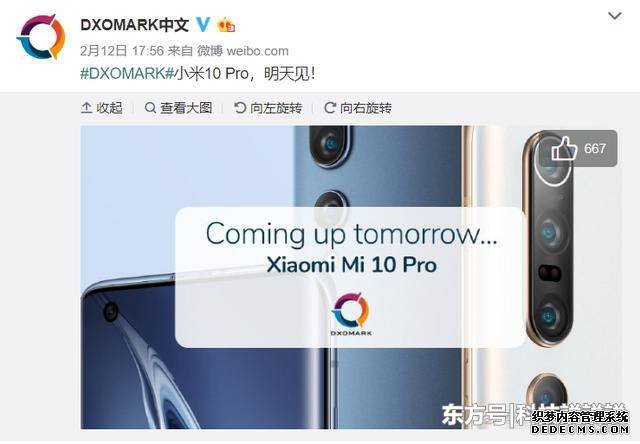The width and height of the screenshot is (640, 444).
Task: Open the #DXOMARK# hashtag topic
Action: [x=128, y=73]
